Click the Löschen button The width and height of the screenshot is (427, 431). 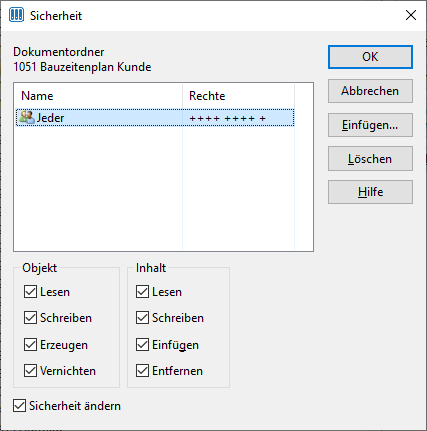tap(370, 159)
